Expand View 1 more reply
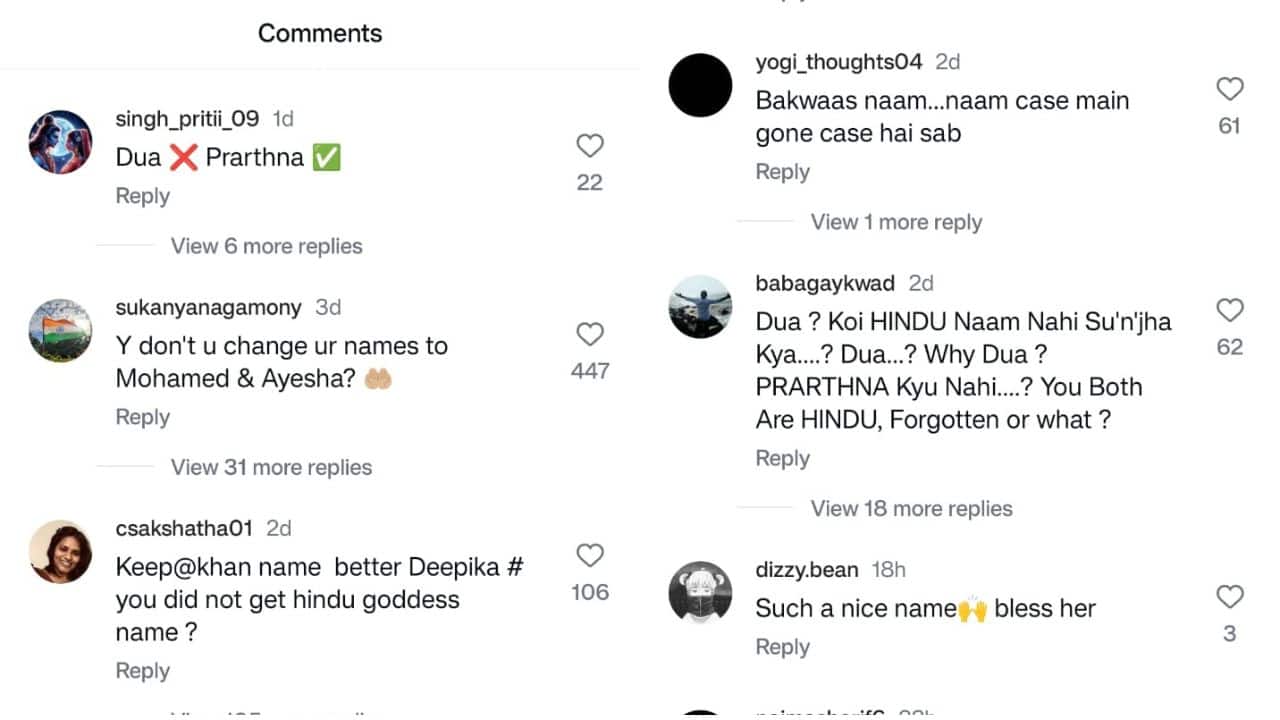The height and width of the screenshot is (720, 1280). coord(896,222)
